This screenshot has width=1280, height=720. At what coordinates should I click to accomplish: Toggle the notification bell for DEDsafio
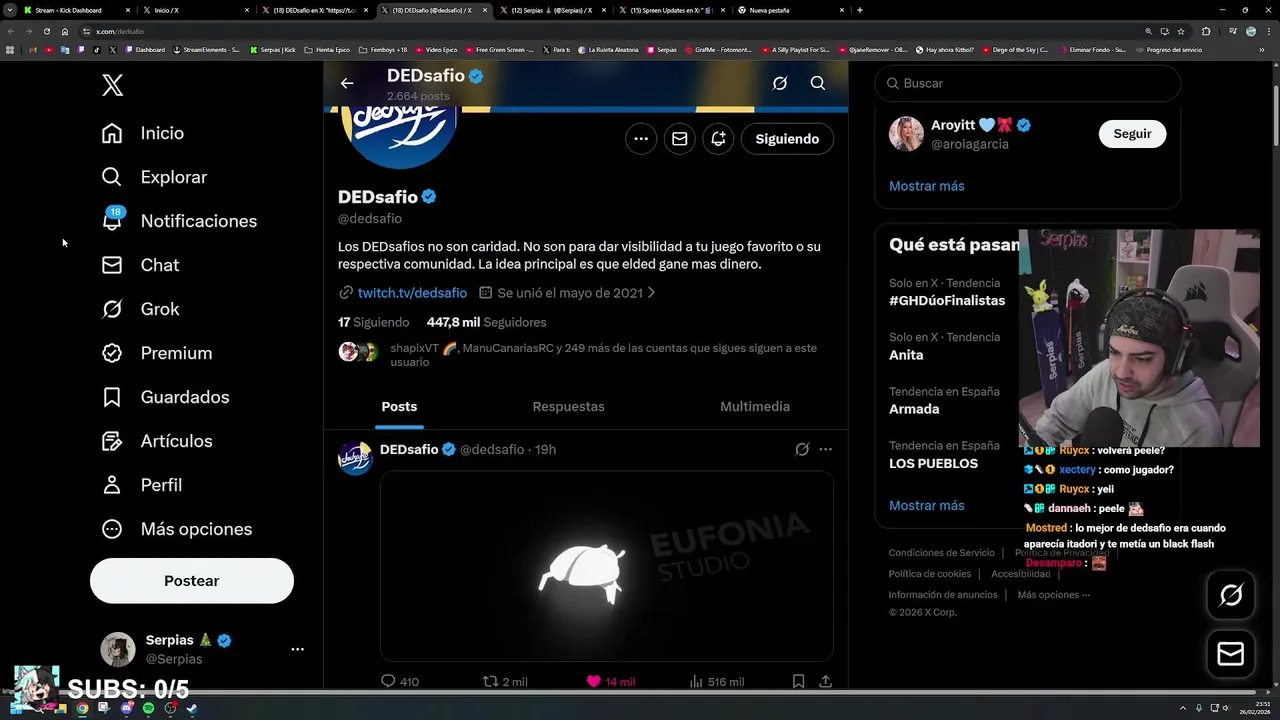718,139
